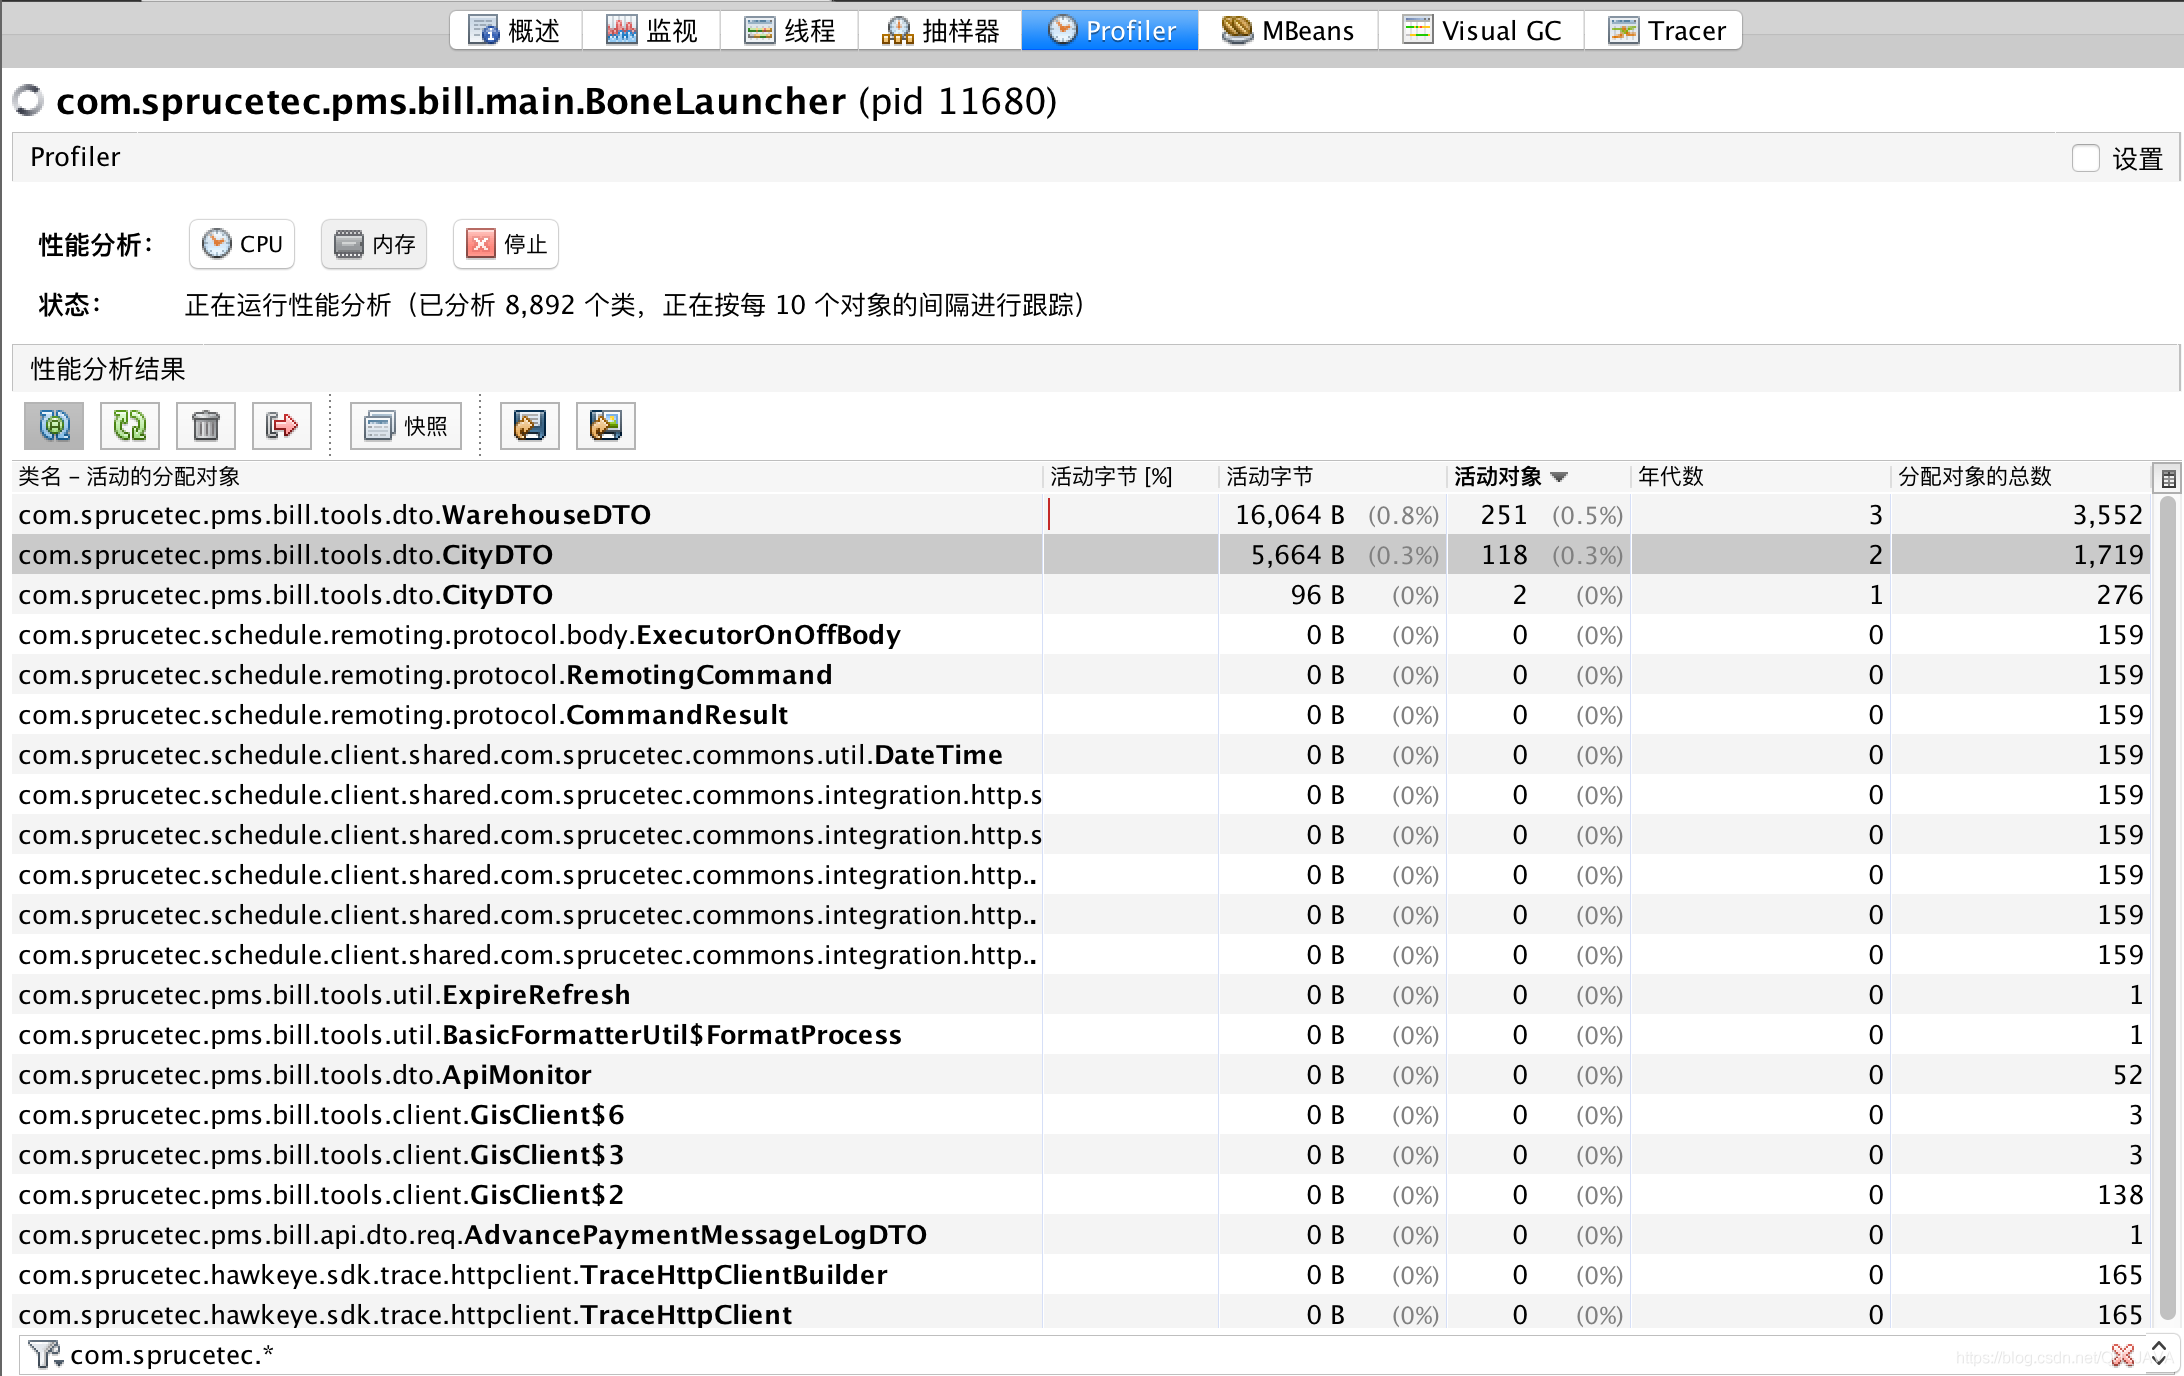Image resolution: width=2184 pixels, height=1376 pixels.
Task: Click the trash can garbage collection icon
Action: 206,426
